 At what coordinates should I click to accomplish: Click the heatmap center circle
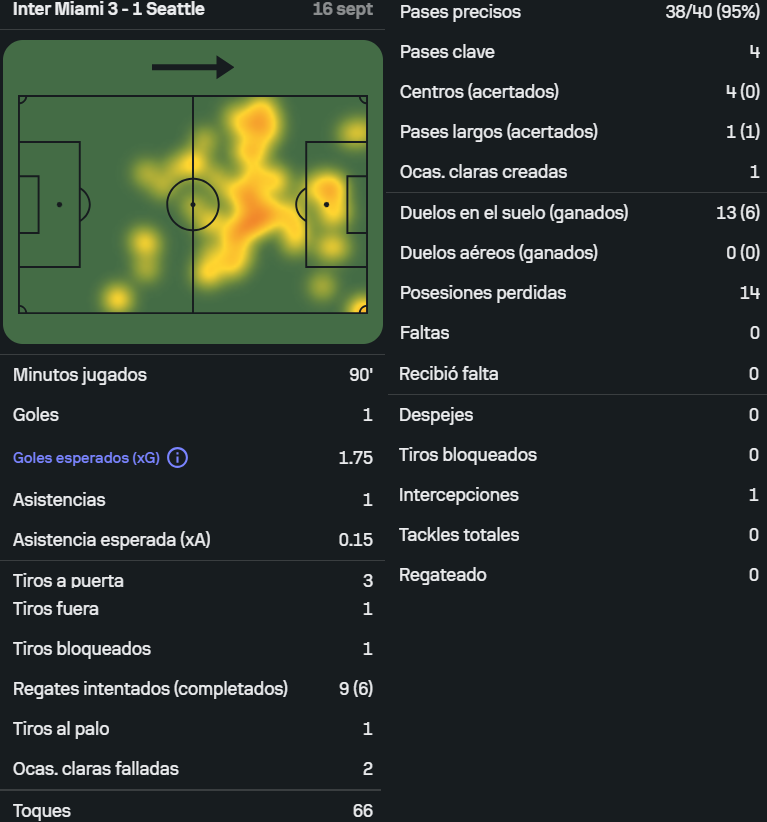click(193, 204)
